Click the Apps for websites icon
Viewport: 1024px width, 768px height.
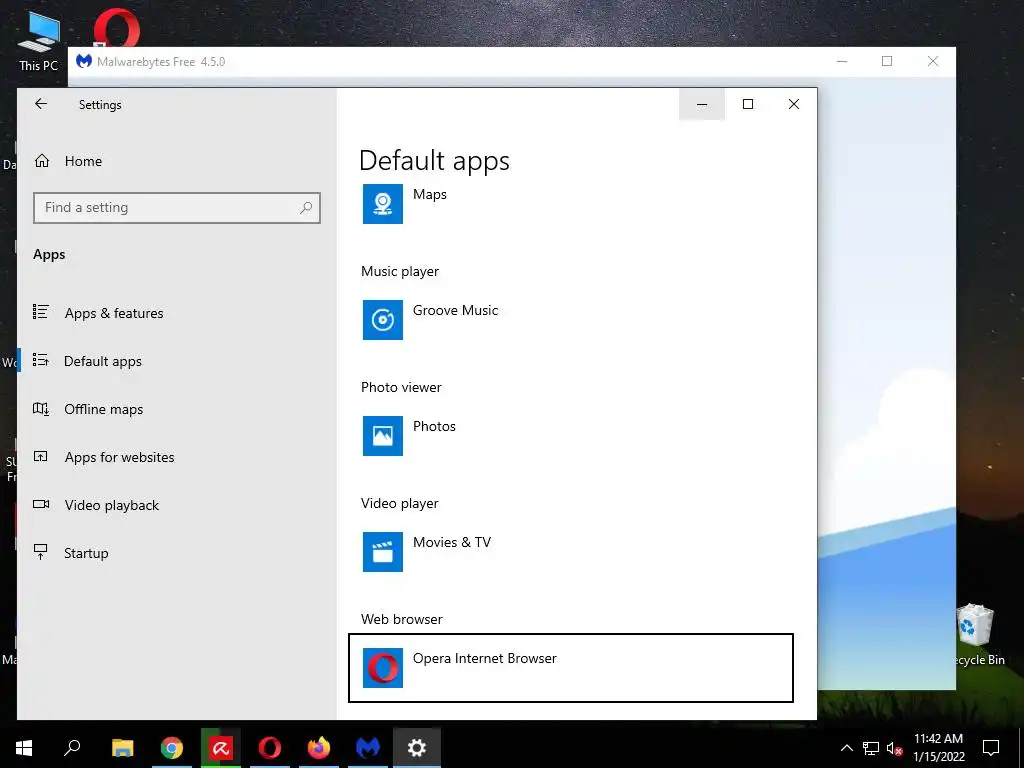[40, 456]
